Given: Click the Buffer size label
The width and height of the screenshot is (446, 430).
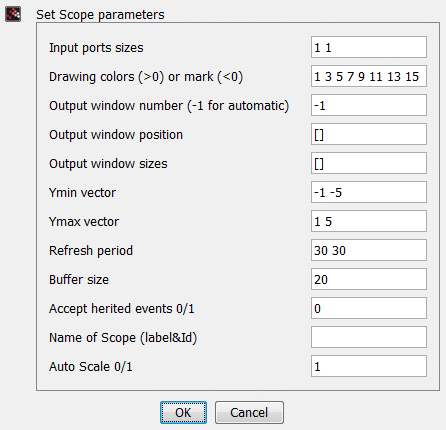Looking at the screenshot, I should (x=79, y=280).
